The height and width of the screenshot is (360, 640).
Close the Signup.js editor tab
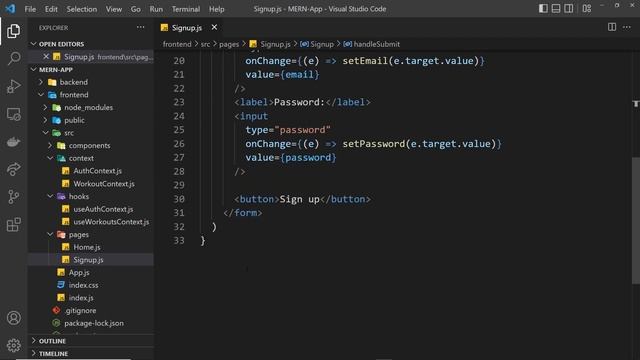coord(214,27)
